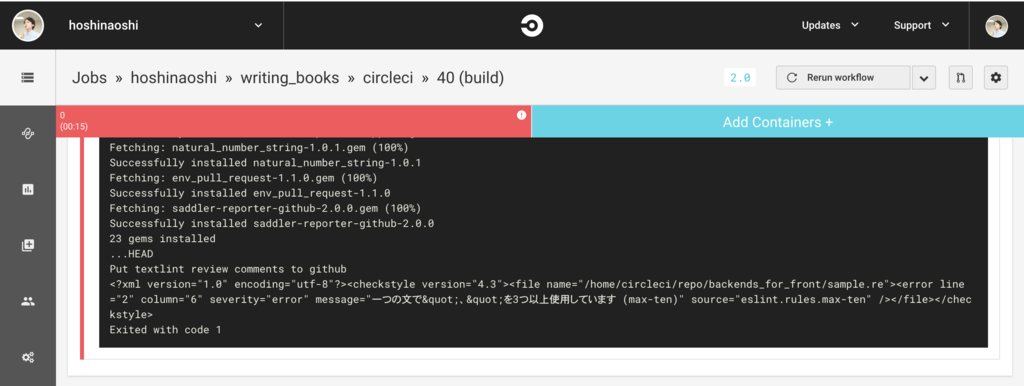Select the container 0 red tab
The width and height of the screenshot is (1024, 386).
tap(293, 121)
